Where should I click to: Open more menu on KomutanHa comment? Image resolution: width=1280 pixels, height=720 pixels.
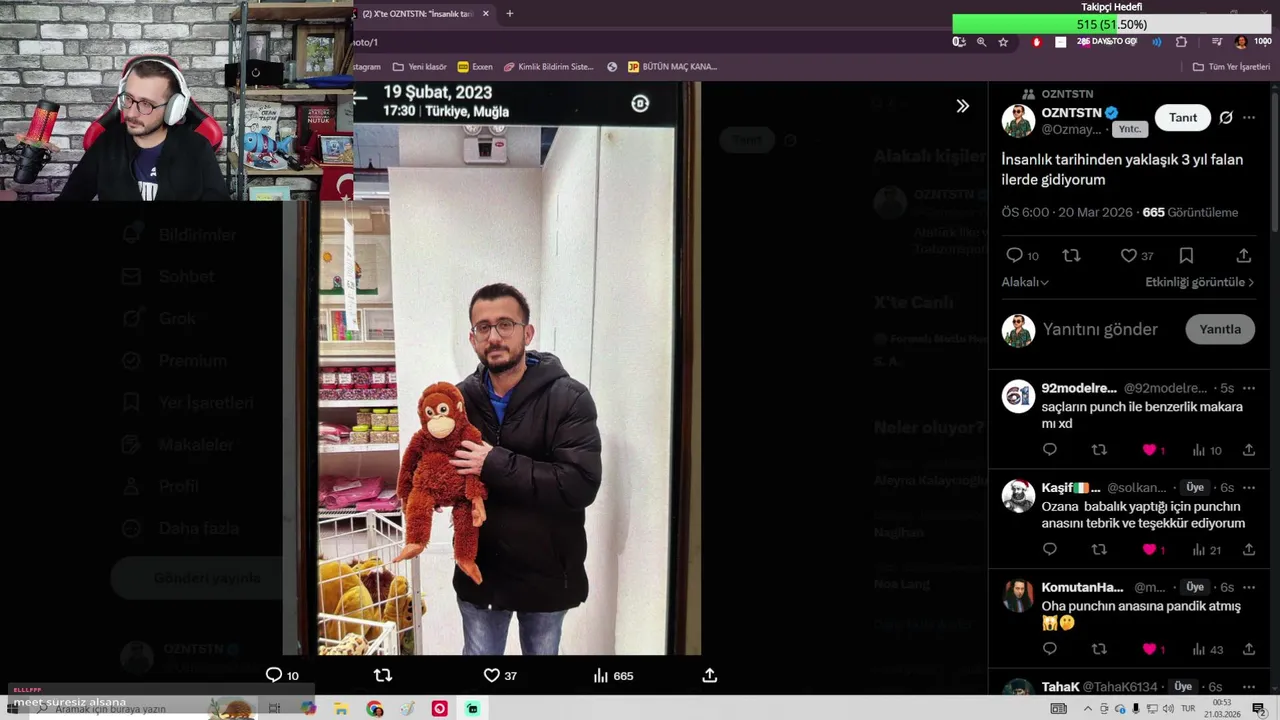(1248, 587)
